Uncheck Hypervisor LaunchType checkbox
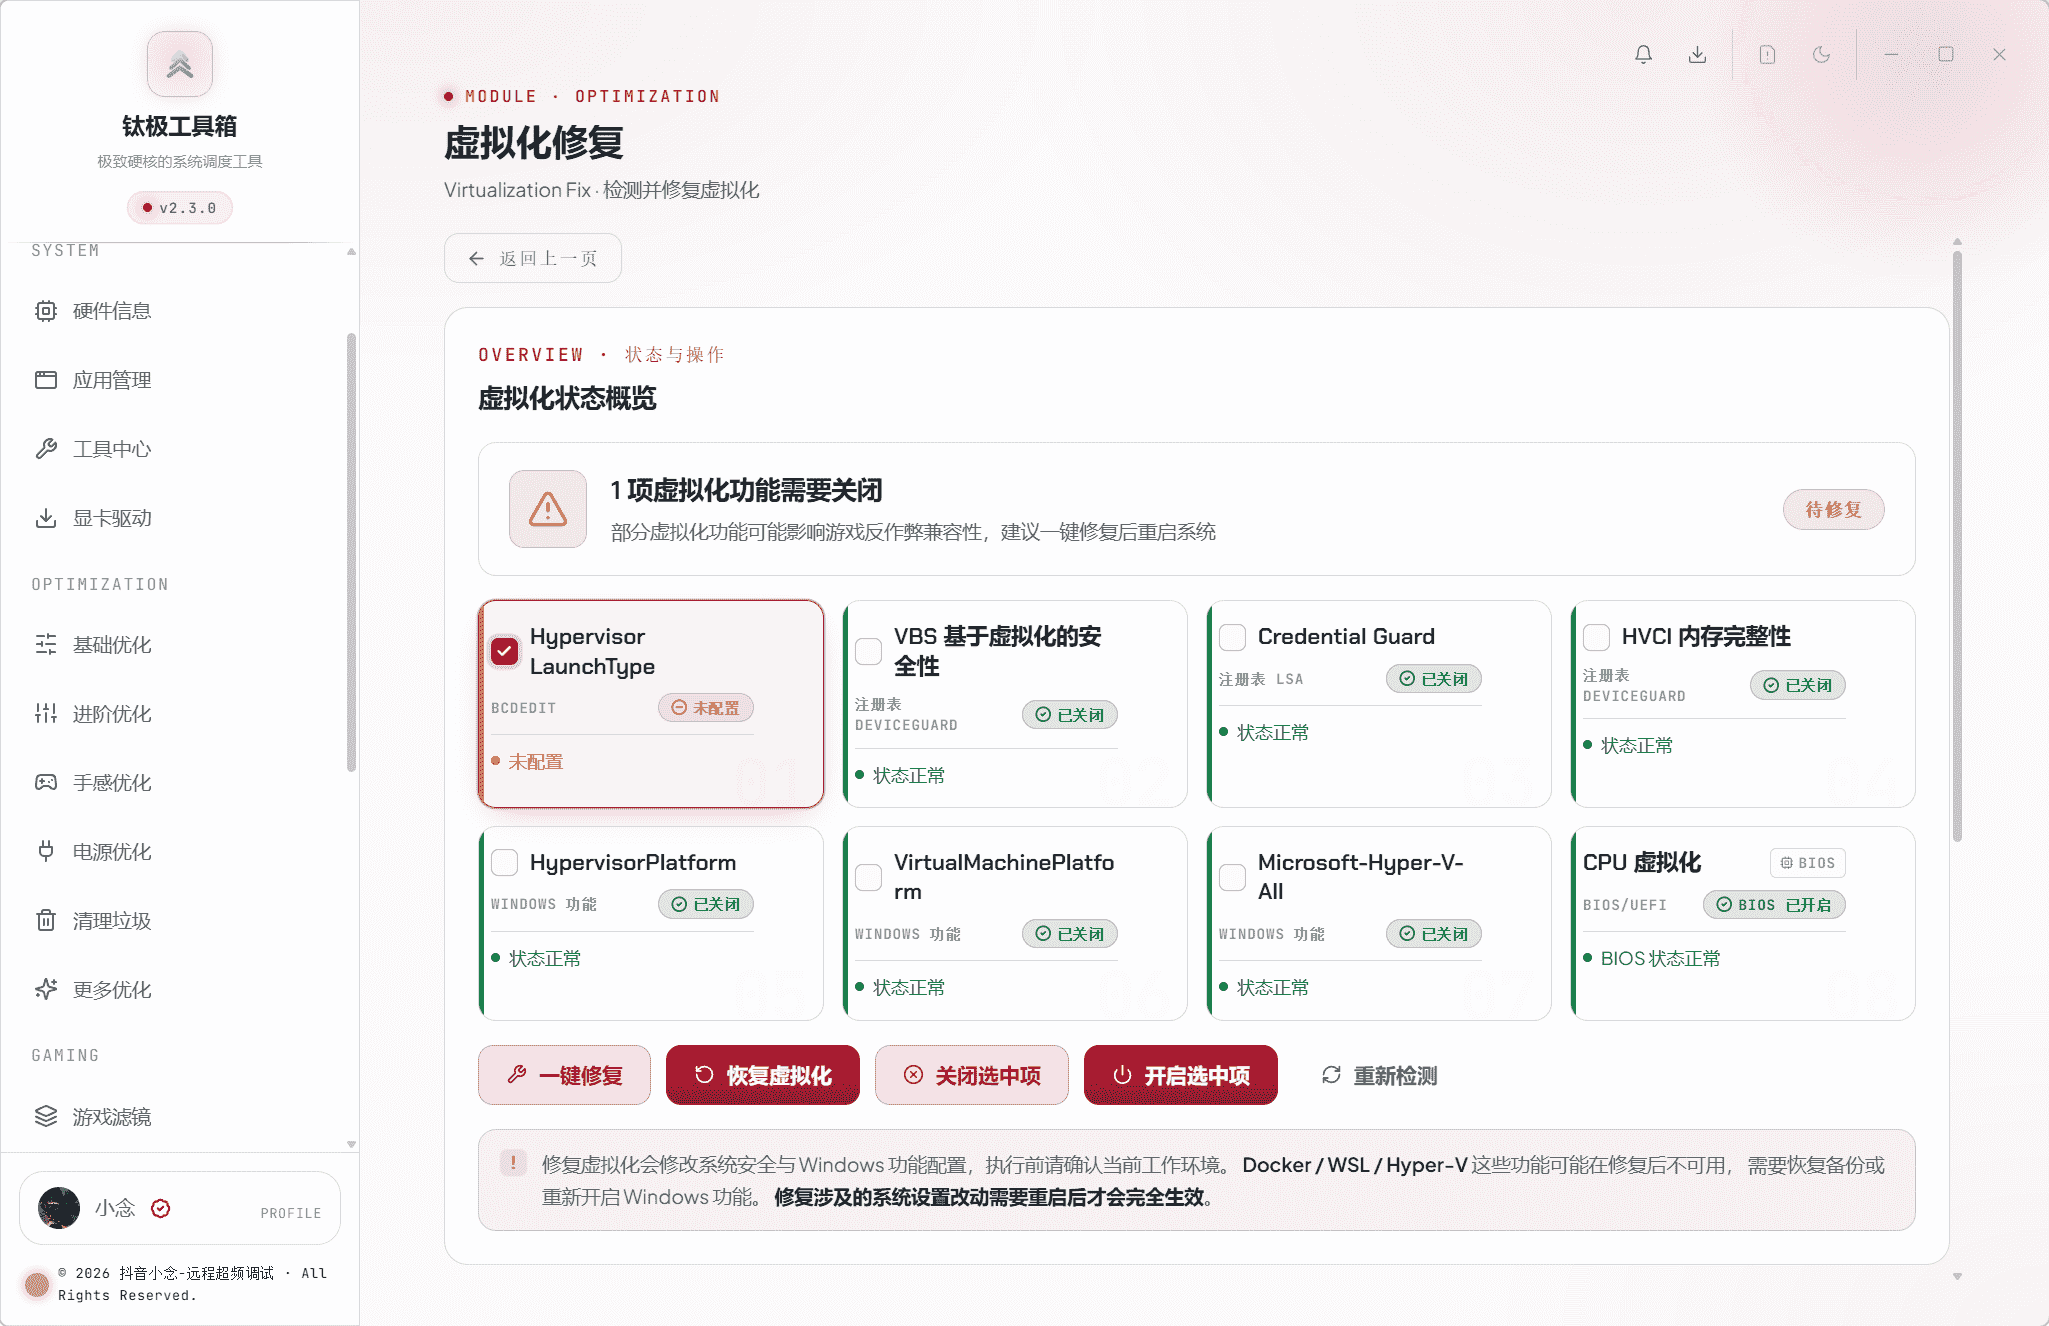Viewport: 2049px width, 1326px height. [x=505, y=651]
